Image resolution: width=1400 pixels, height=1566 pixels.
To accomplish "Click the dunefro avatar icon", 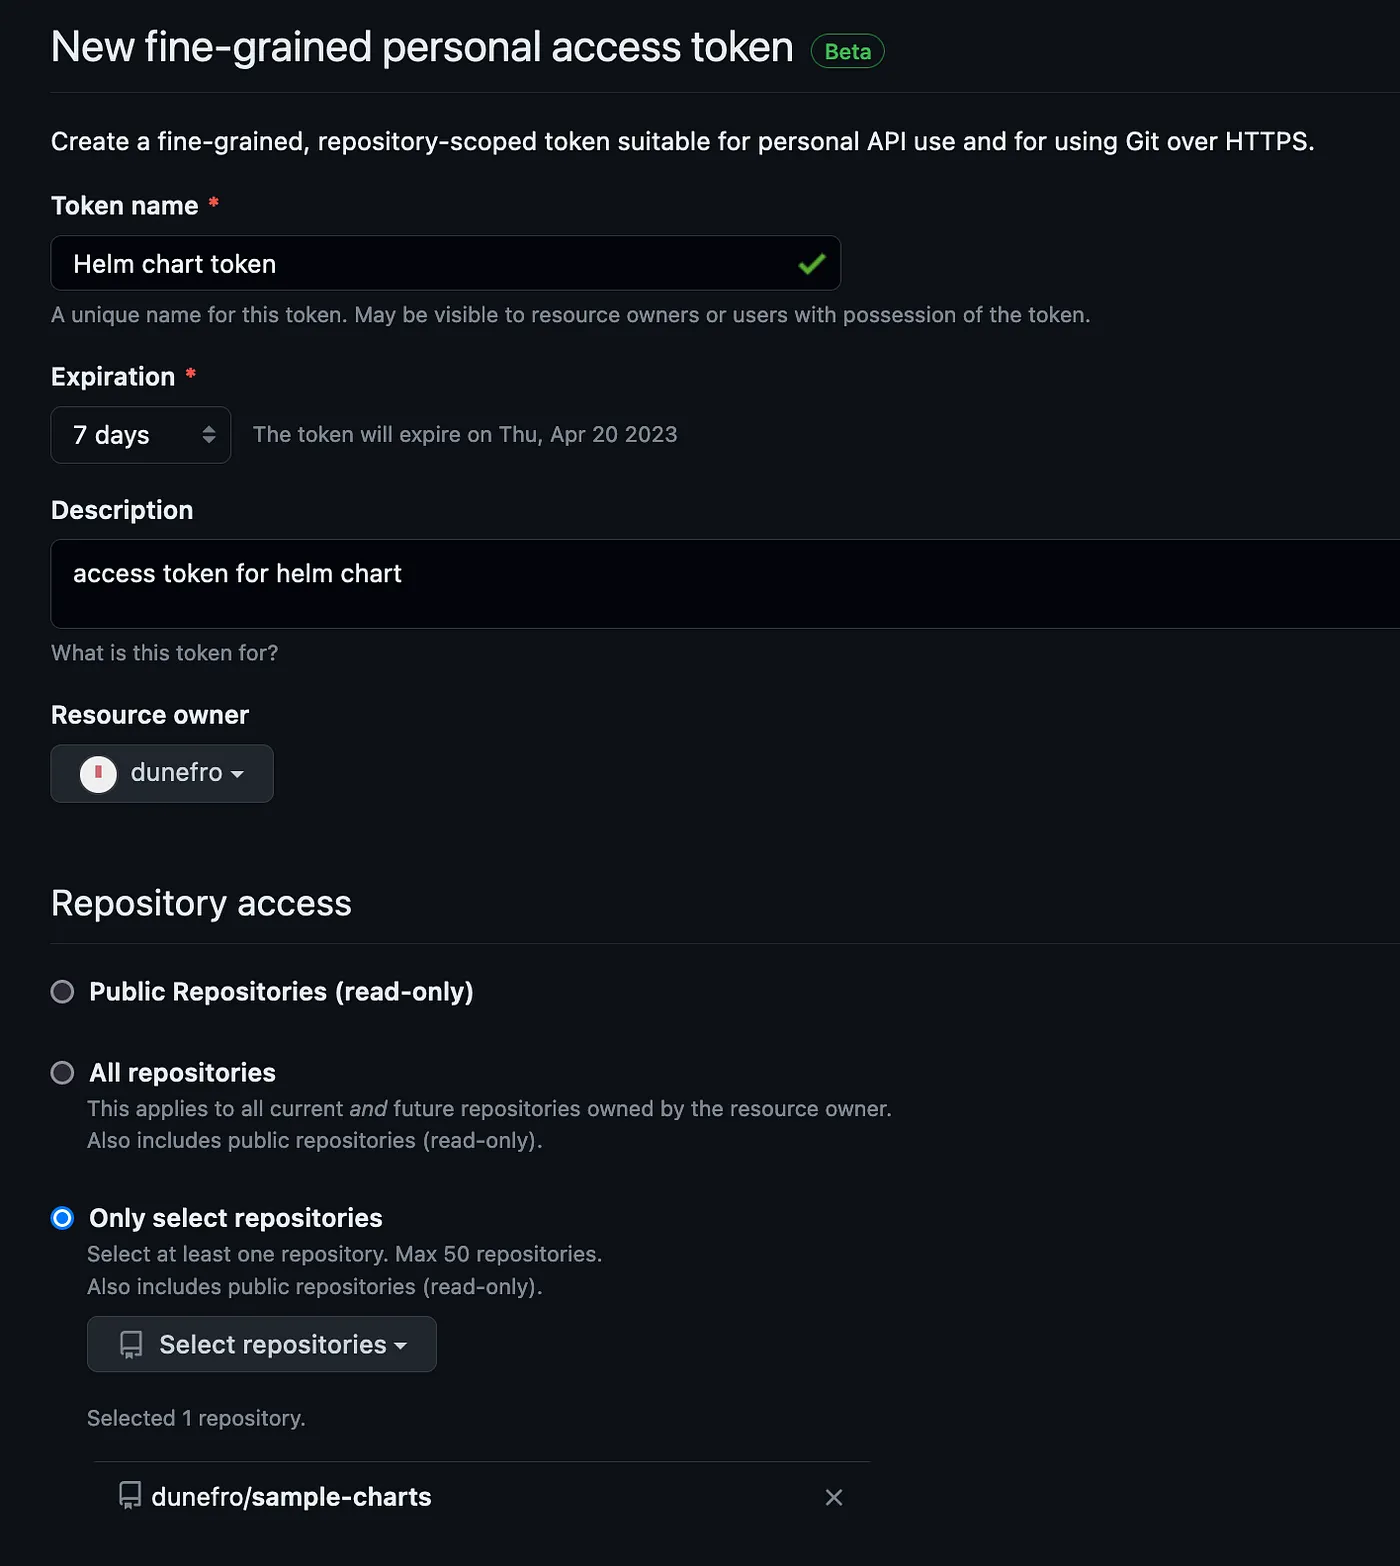I will tap(98, 773).
